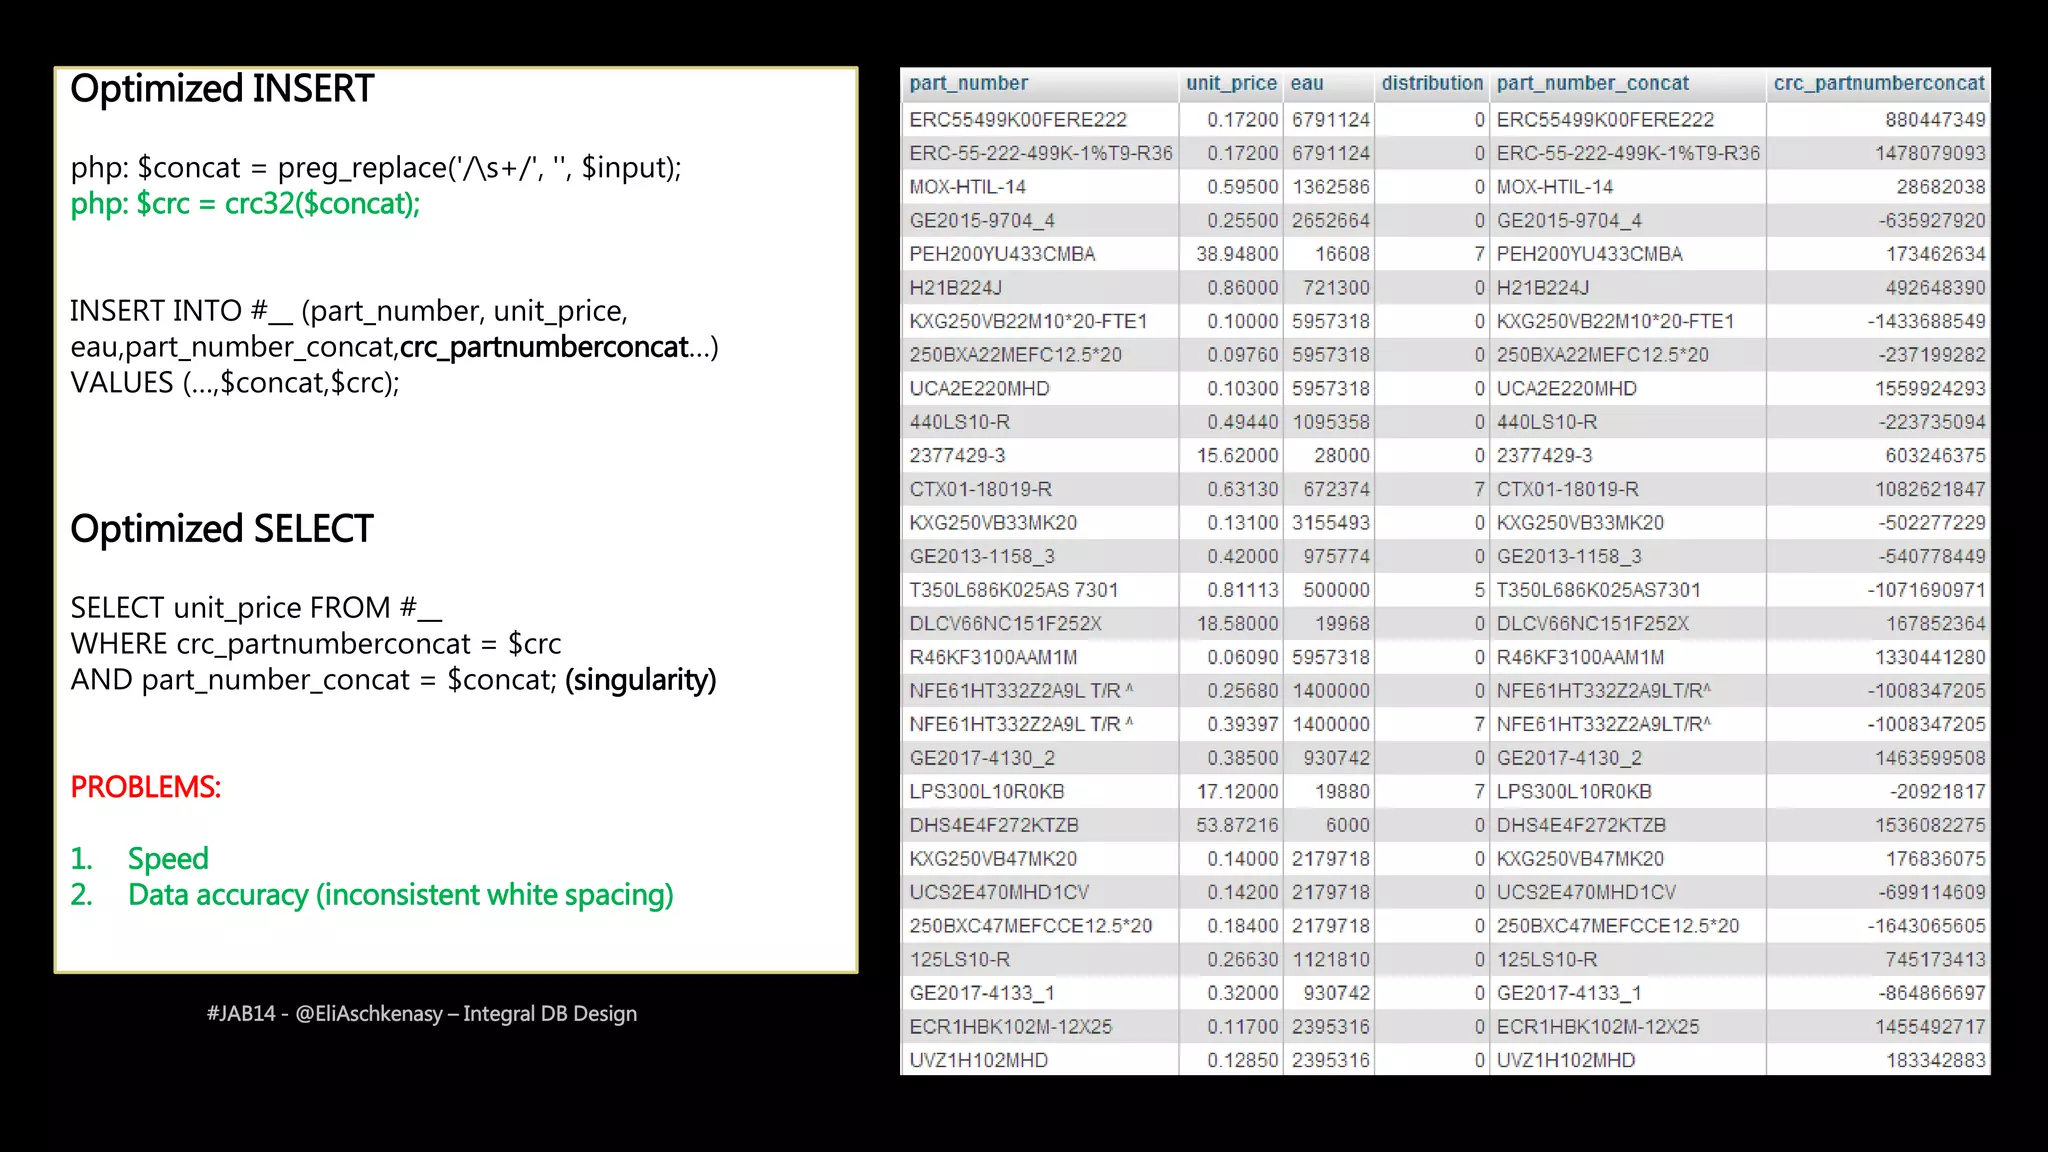Select CRC value -540778449
2048x1152 pixels.
1931,556
